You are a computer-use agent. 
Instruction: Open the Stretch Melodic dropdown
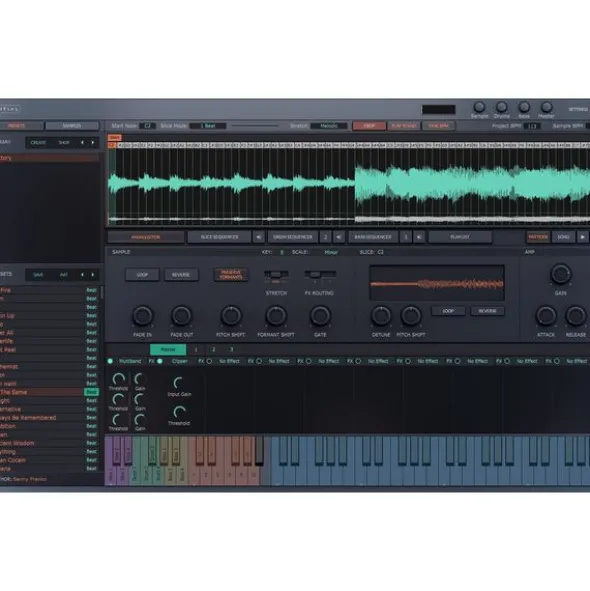tap(329, 126)
